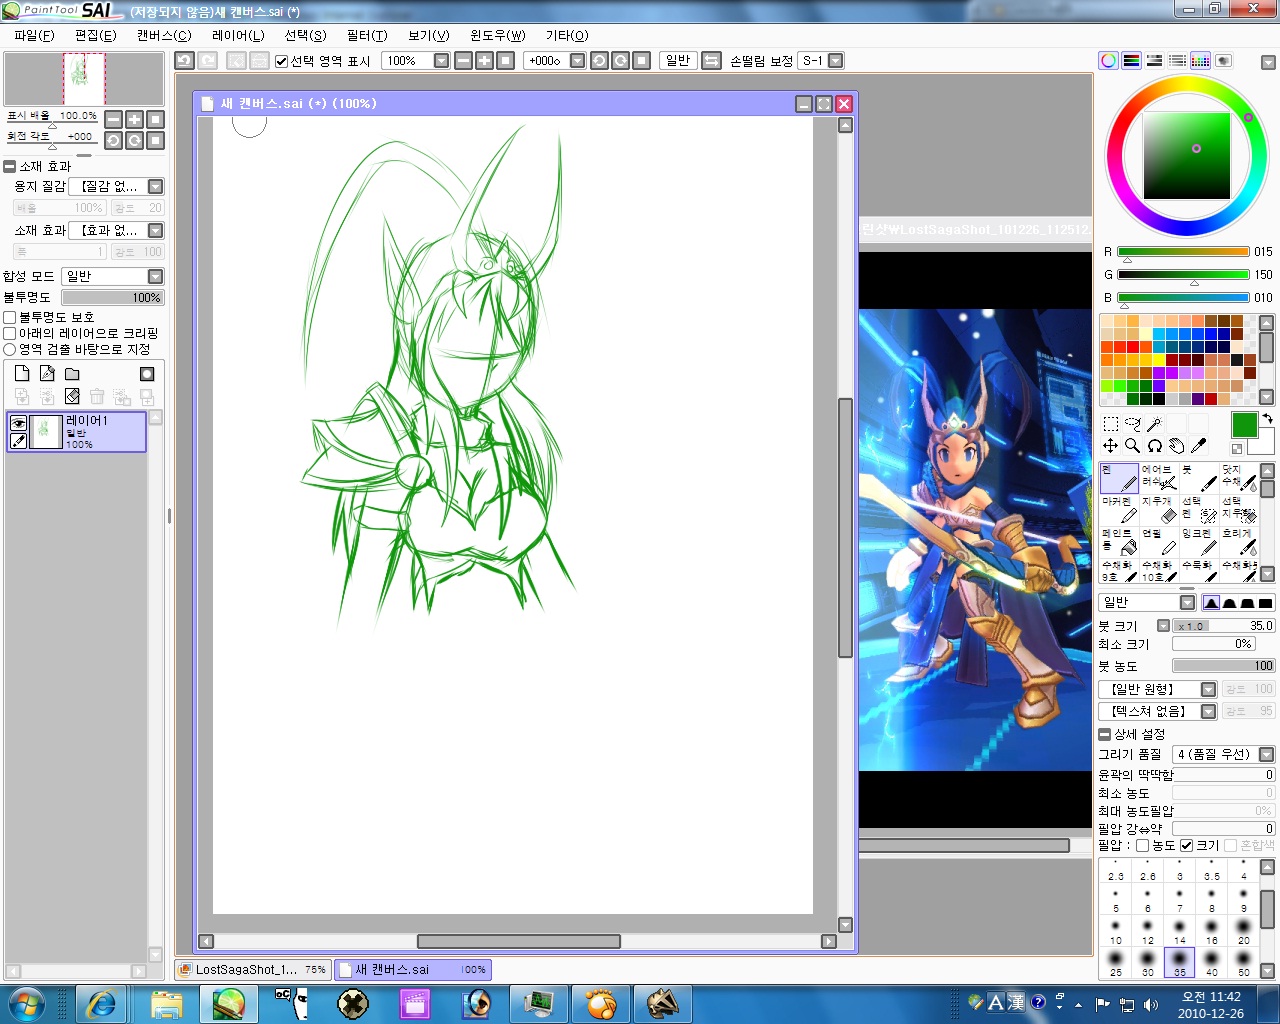Select the move layer tool
1280x1024 pixels.
(1110, 446)
